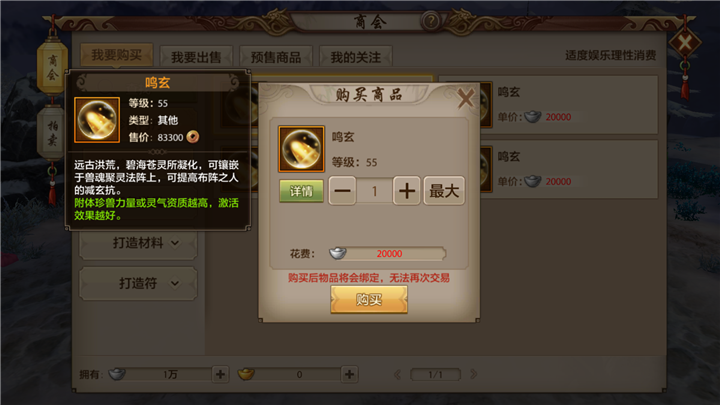Switch to the 我要出售 tab
Viewport: 720px width, 405px height.
(196, 57)
